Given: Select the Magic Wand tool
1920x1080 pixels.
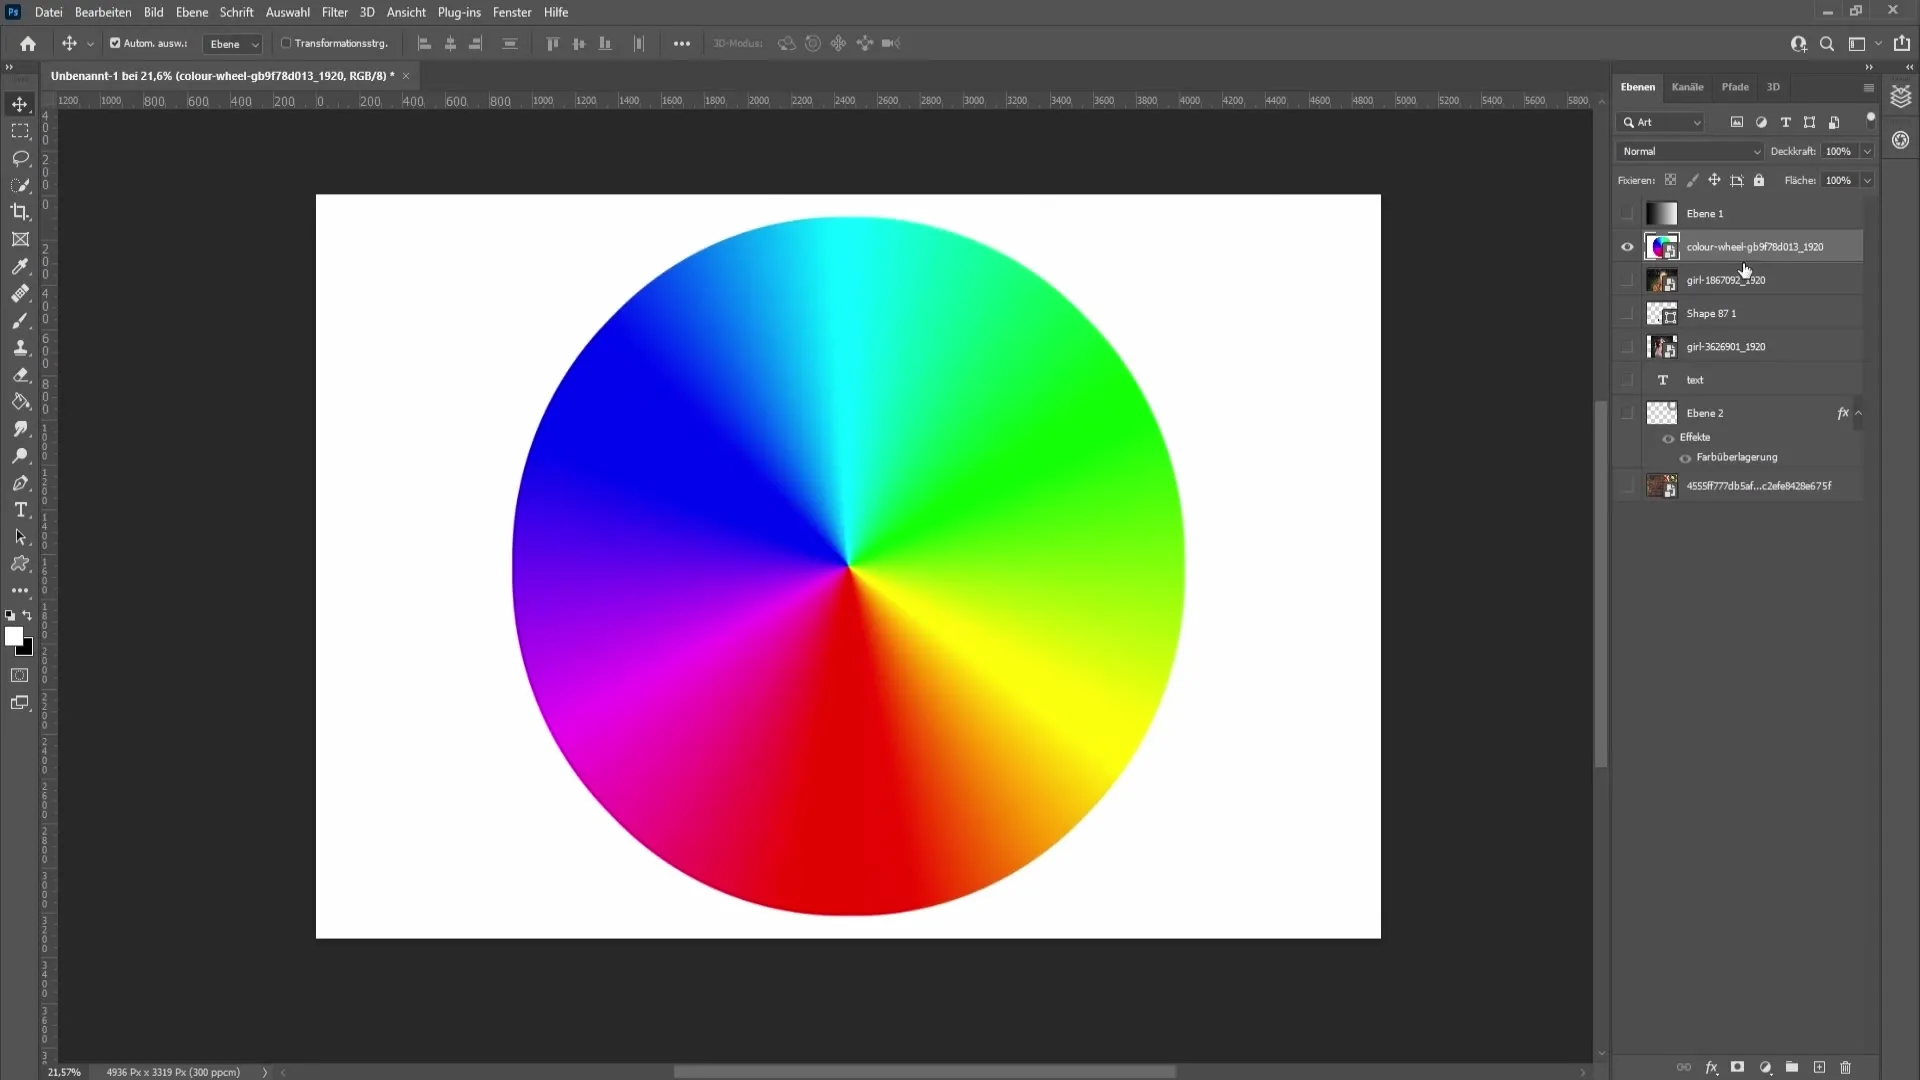Looking at the screenshot, I should click(x=20, y=185).
